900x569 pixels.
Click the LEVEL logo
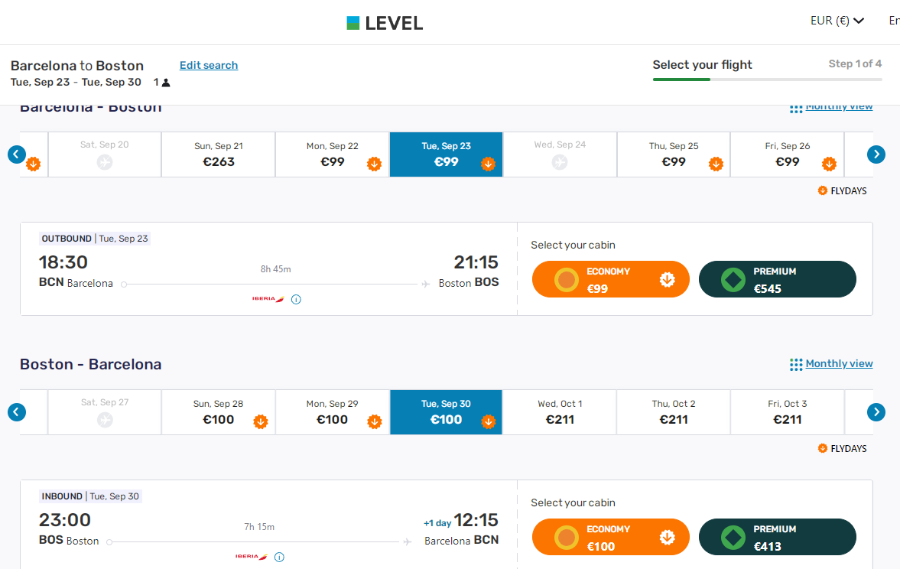pos(385,23)
